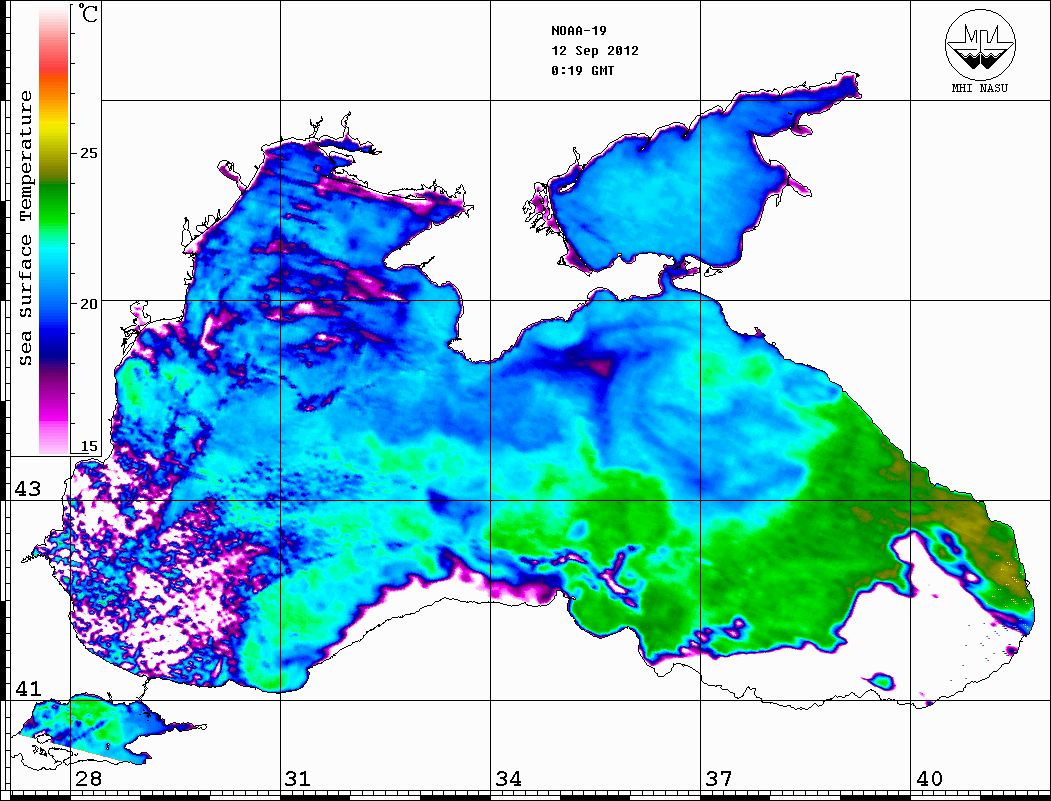1051x801 pixels.
Task: Click the 'MHI NASU' caption text
Action: point(979,88)
